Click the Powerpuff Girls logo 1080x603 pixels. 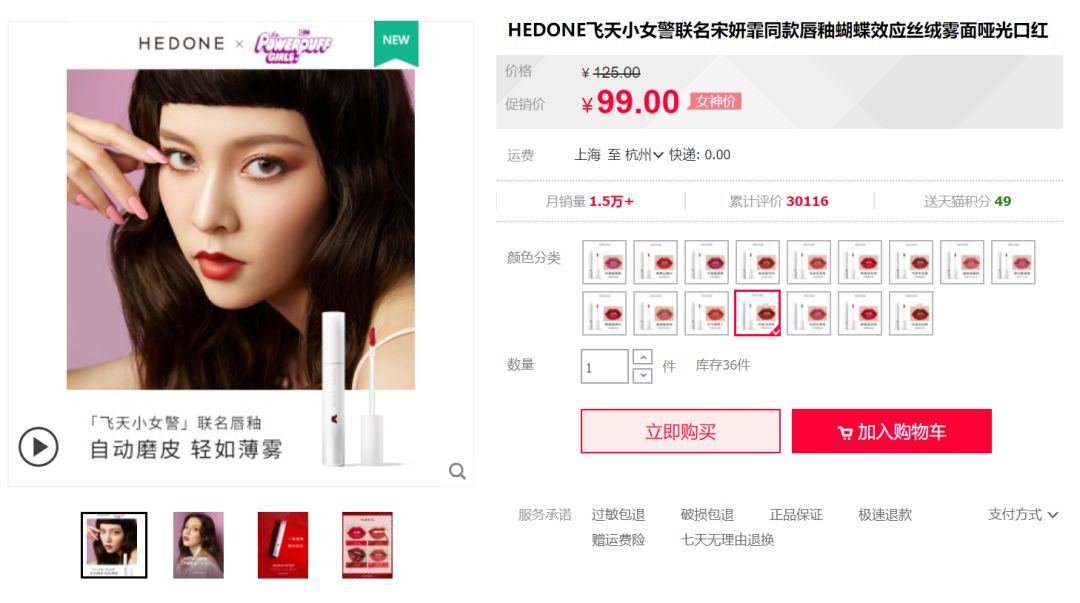pyautogui.click(x=293, y=45)
